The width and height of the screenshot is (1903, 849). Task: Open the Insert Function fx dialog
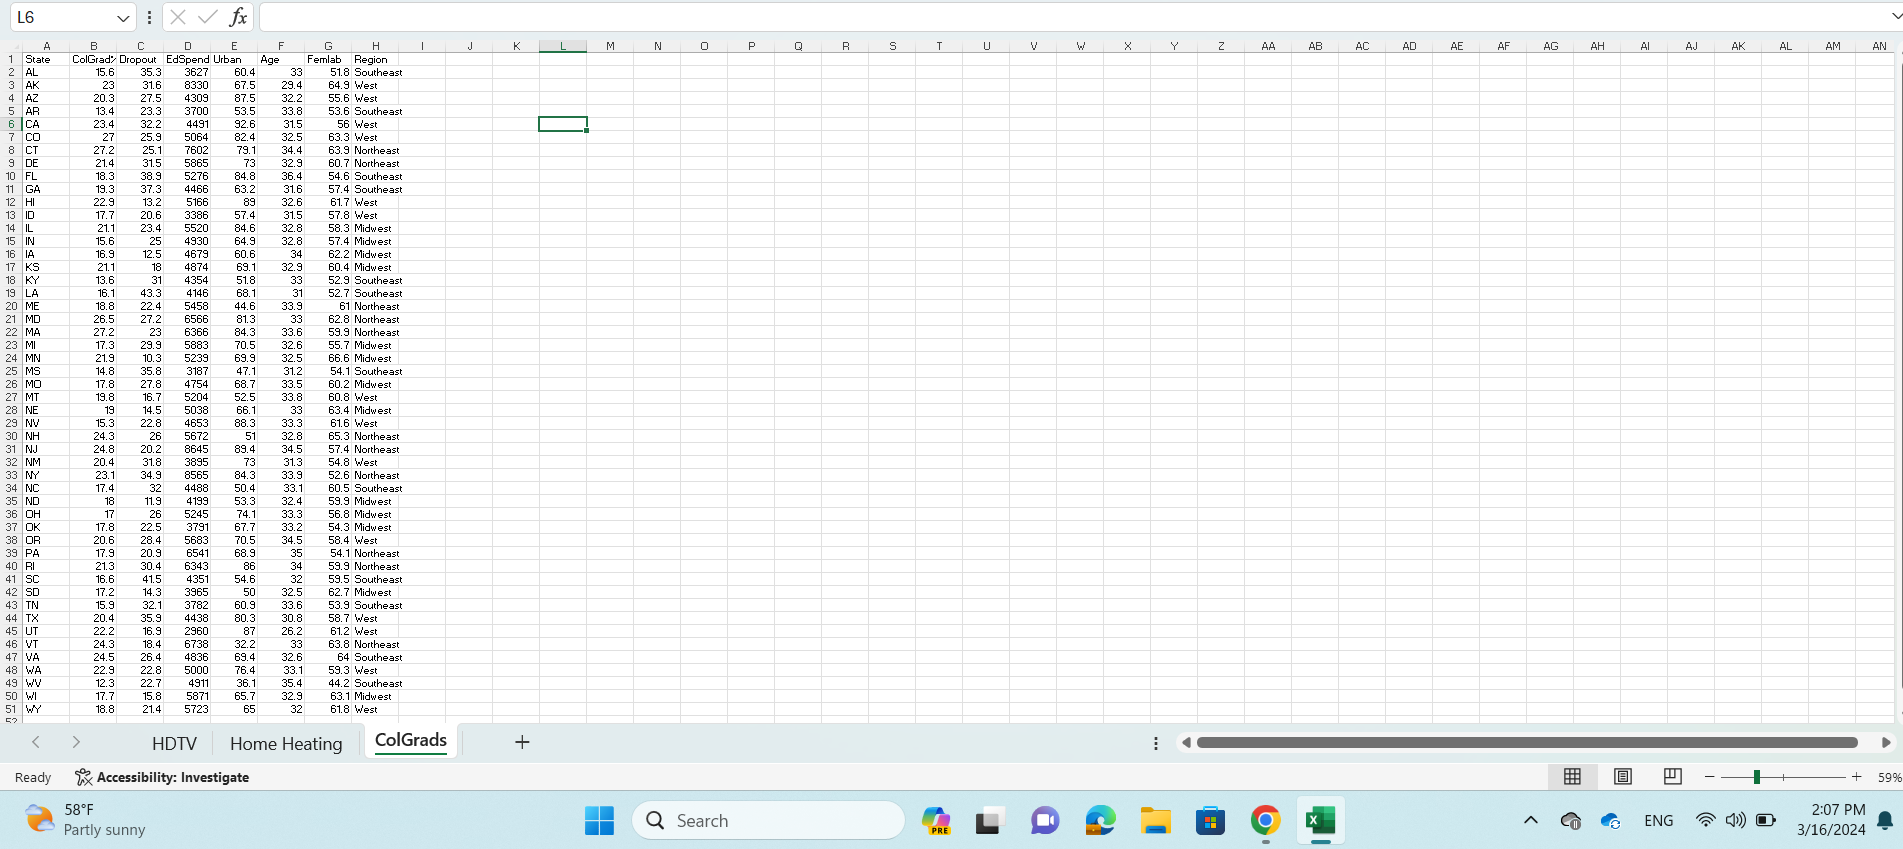[238, 17]
